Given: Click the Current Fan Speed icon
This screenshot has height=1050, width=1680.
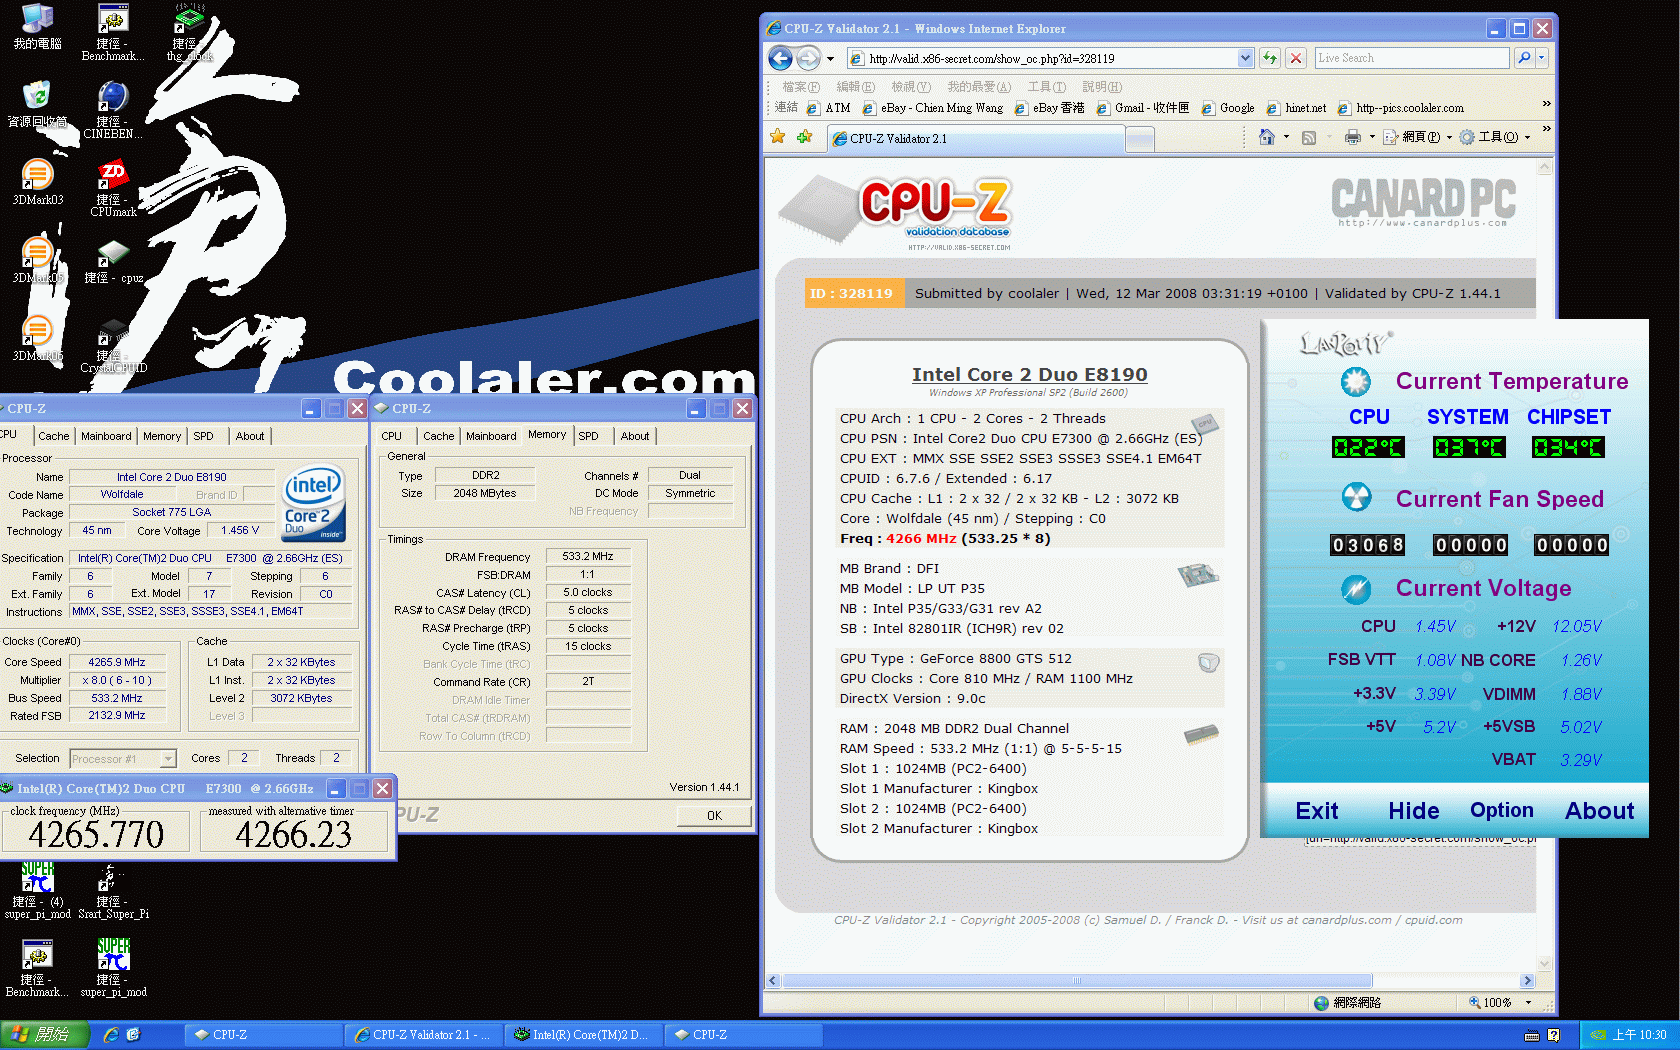Looking at the screenshot, I should click(x=1356, y=497).
